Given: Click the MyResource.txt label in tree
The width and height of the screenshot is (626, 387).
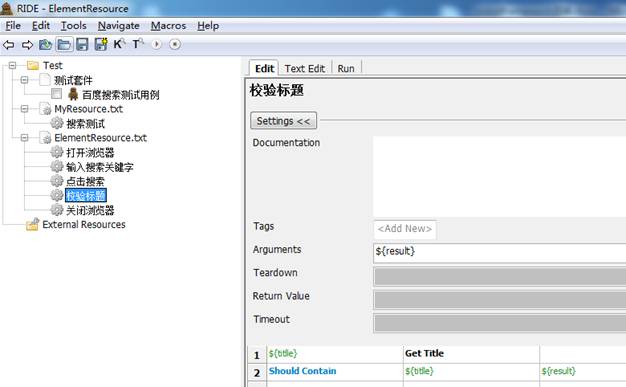Looking at the screenshot, I should [x=88, y=109].
